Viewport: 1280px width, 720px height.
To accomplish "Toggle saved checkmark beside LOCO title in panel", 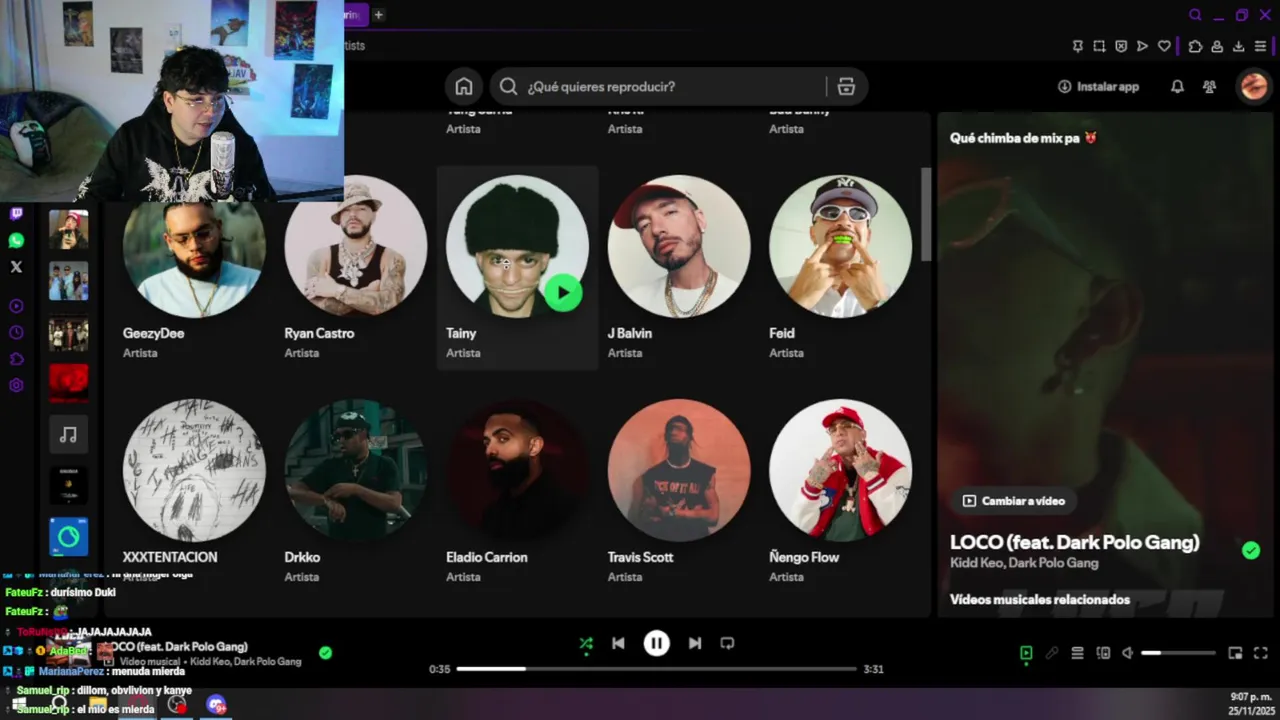I will [x=1251, y=551].
